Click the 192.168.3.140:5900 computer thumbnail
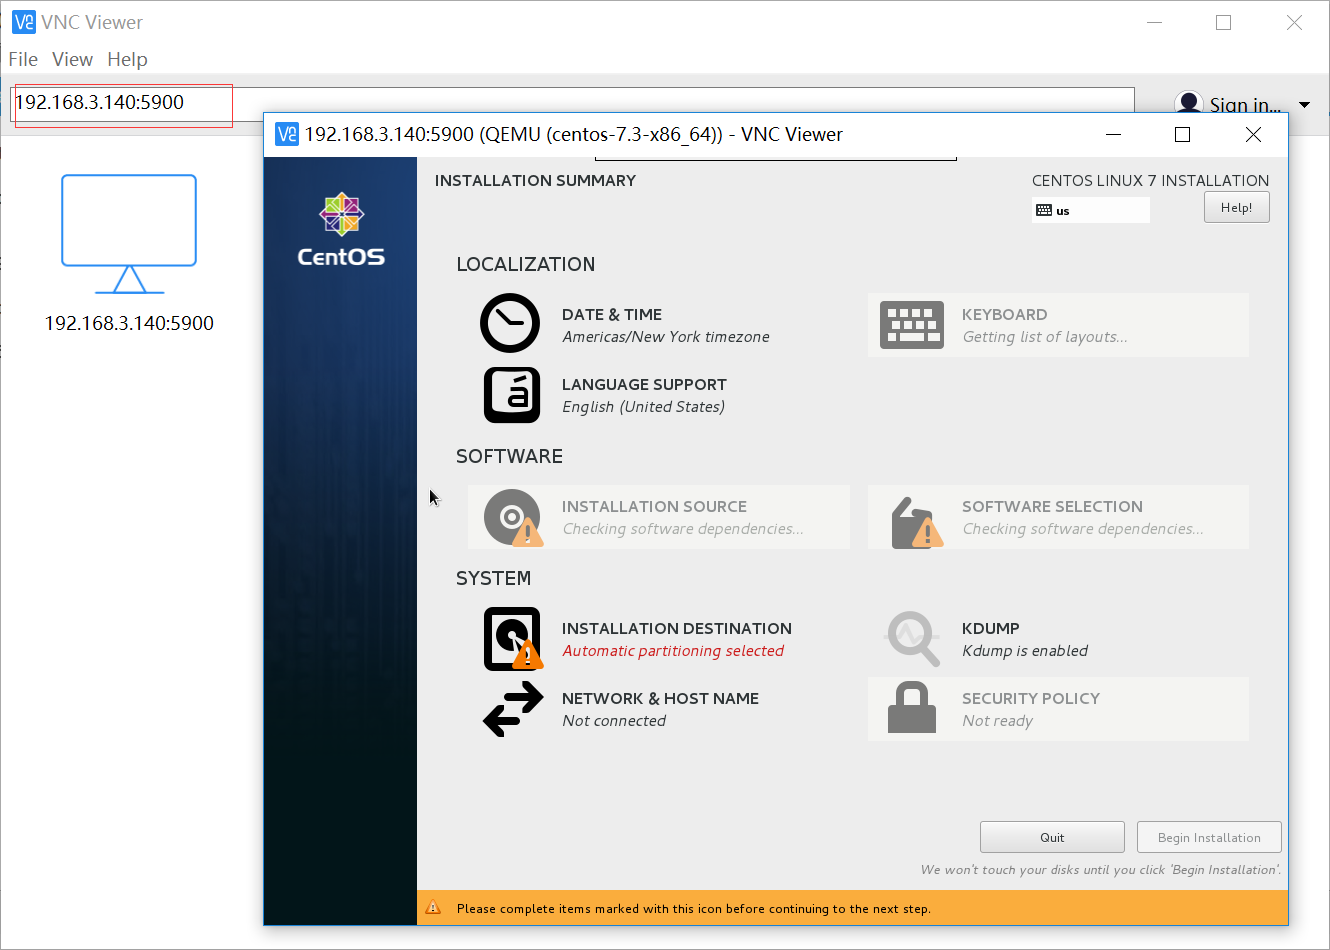The width and height of the screenshot is (1330, 950). coord(129,234)
